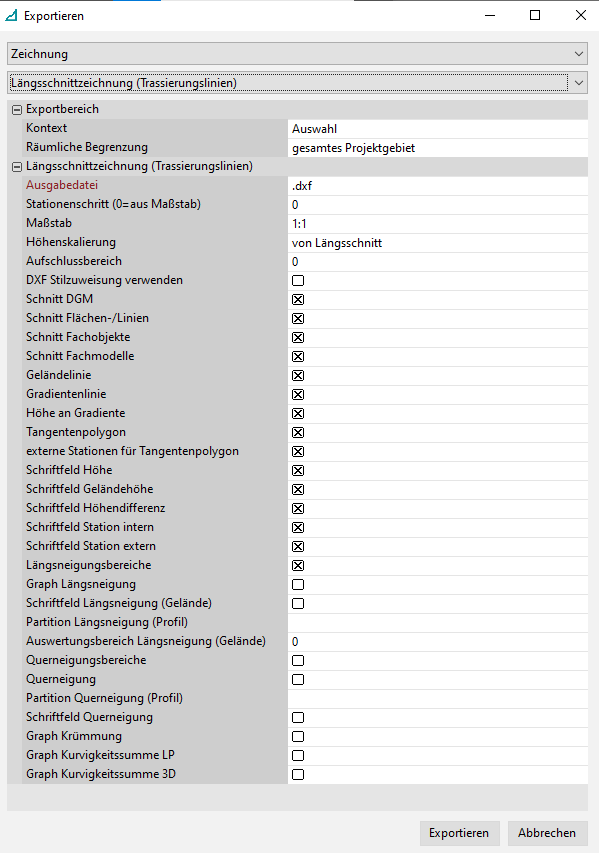This screenshot has height=853, width=599.
Task: Enable Graph Kurvigkeitssumme 3D checkbox
Action: tap(298, 774)
